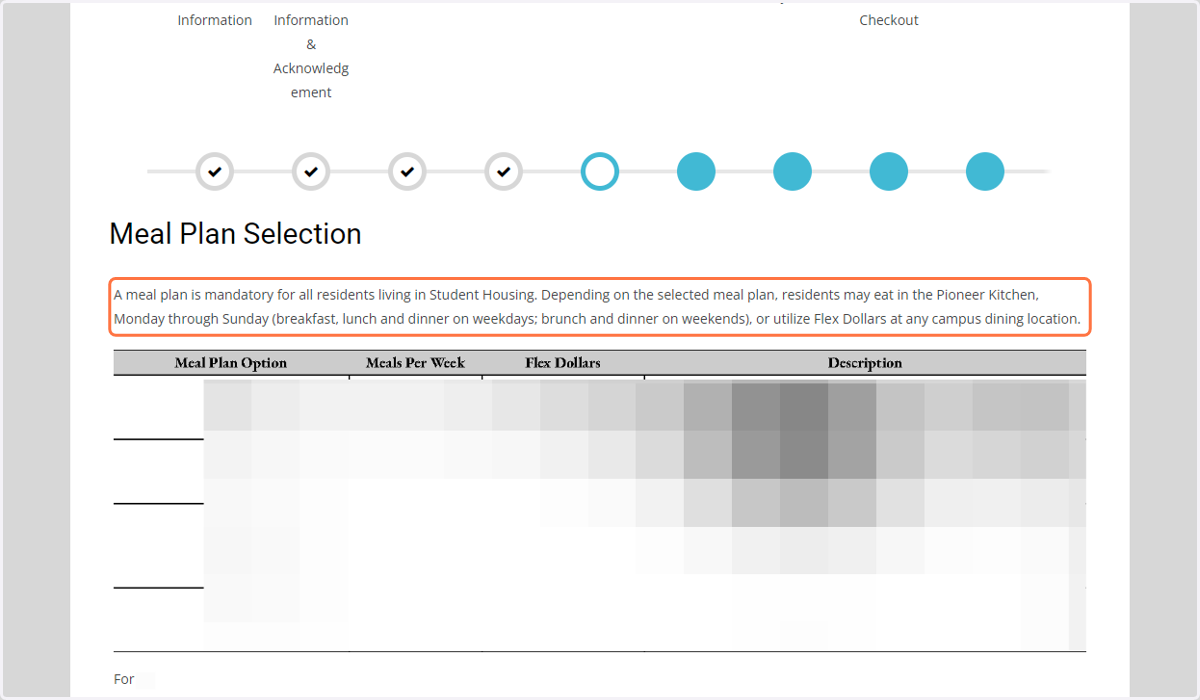Click the "Flex Dollars" column header
Image resolution: width=1200 pixels, height=700 pixels.
(563, 363)
